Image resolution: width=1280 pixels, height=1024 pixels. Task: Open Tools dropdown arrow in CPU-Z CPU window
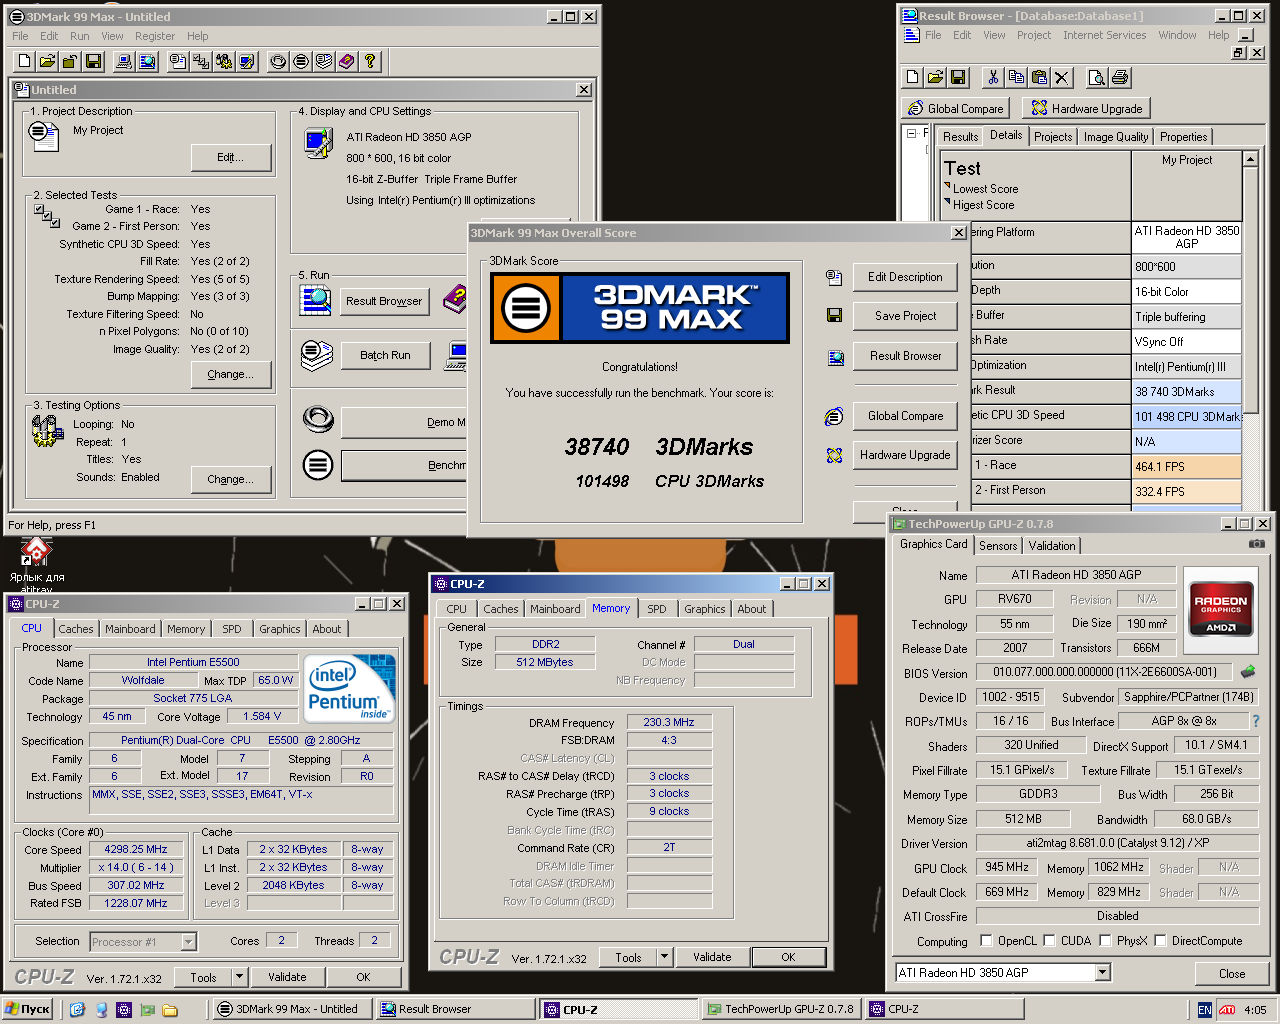239,977
